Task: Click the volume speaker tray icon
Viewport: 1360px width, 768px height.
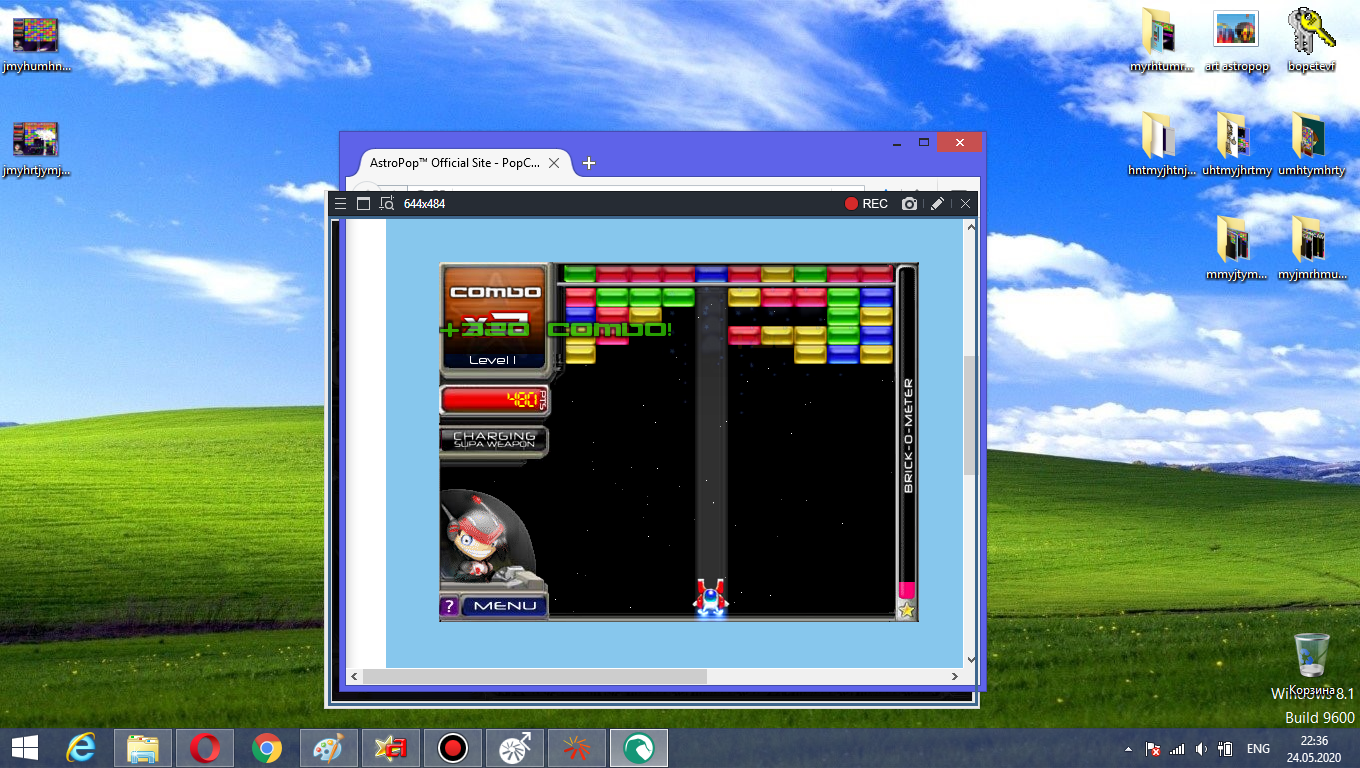Action: [x=1201, y=749]
